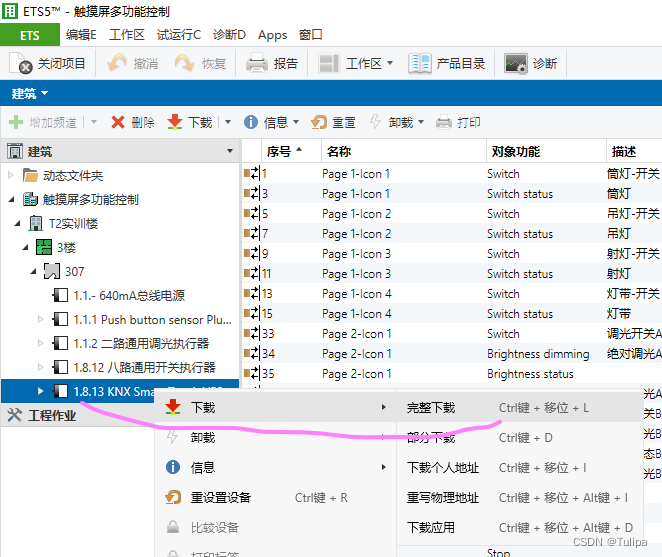This screenshot has width=662, height=557.
Task: Click the Reset Device menu icon
Action: (x=173, y=497)
